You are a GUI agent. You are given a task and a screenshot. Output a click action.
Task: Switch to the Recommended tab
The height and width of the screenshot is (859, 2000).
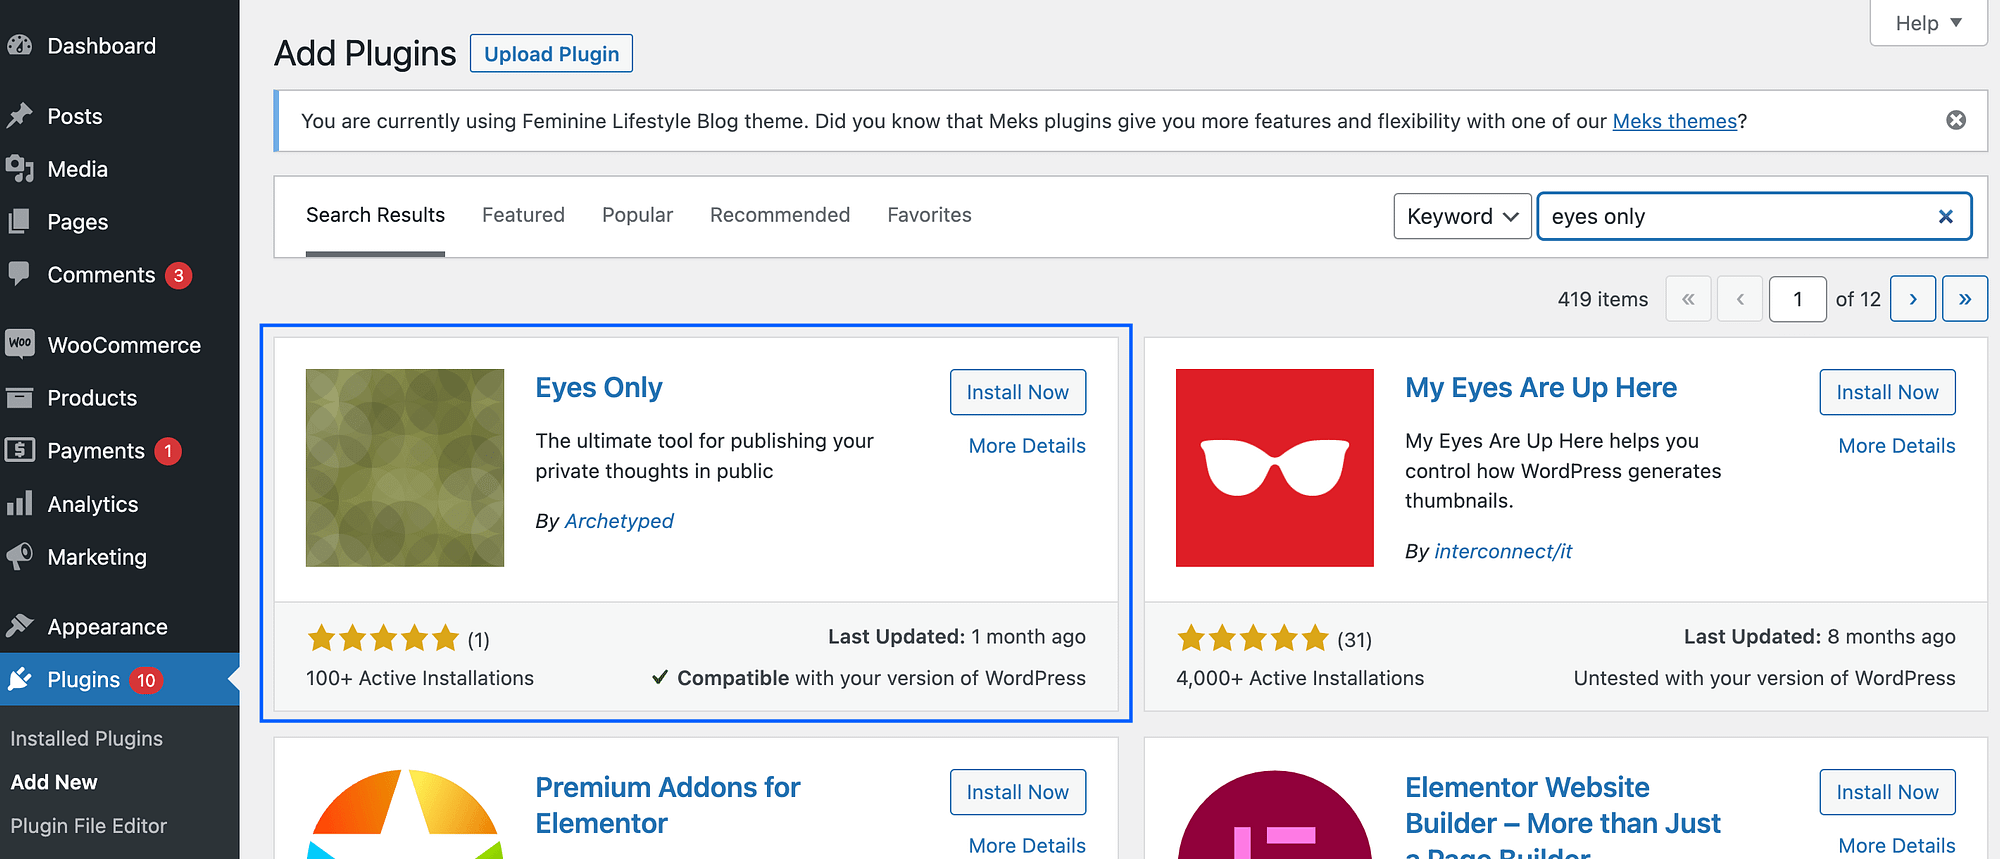pyautogui.click(x=780, y=215)
